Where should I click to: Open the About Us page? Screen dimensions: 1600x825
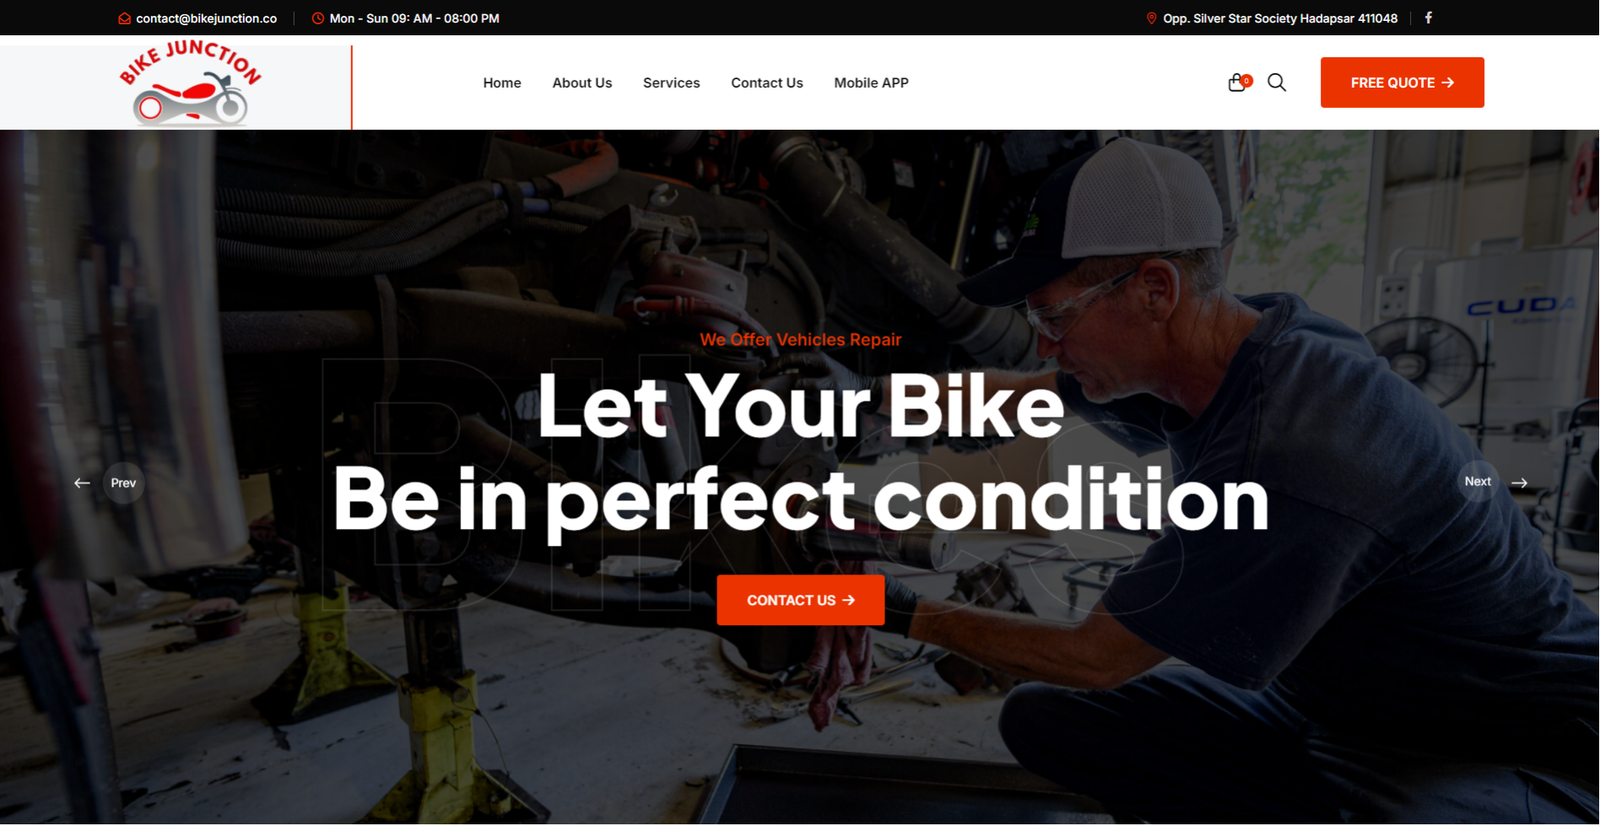582,83
